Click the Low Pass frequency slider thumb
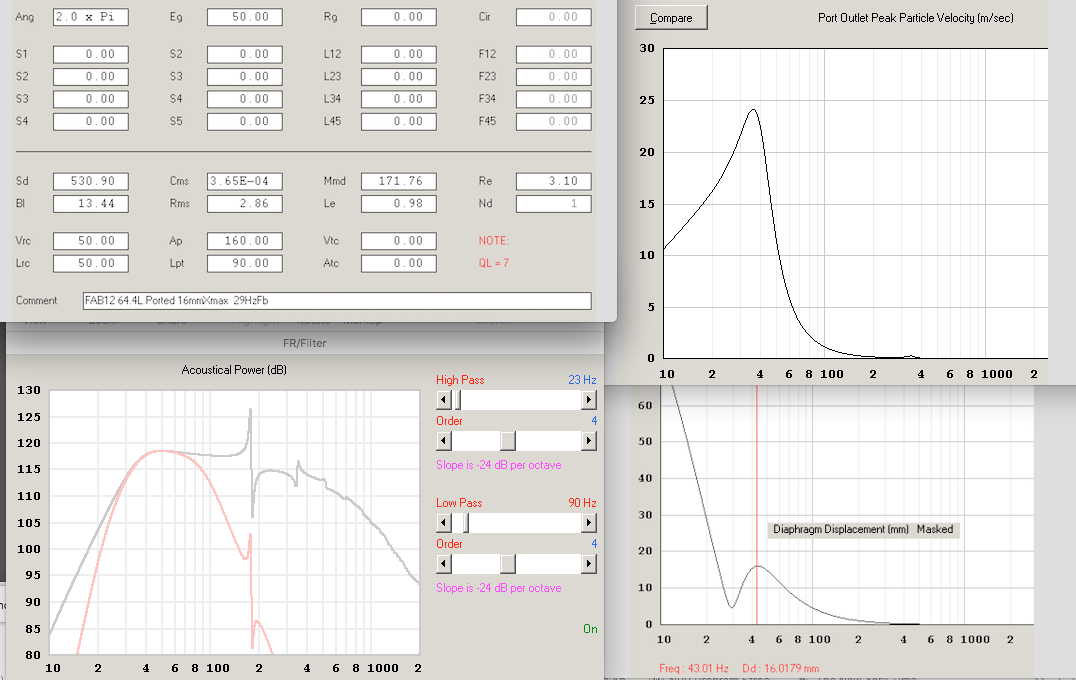This screenshot has height=680, width=1076. point(465,523)
